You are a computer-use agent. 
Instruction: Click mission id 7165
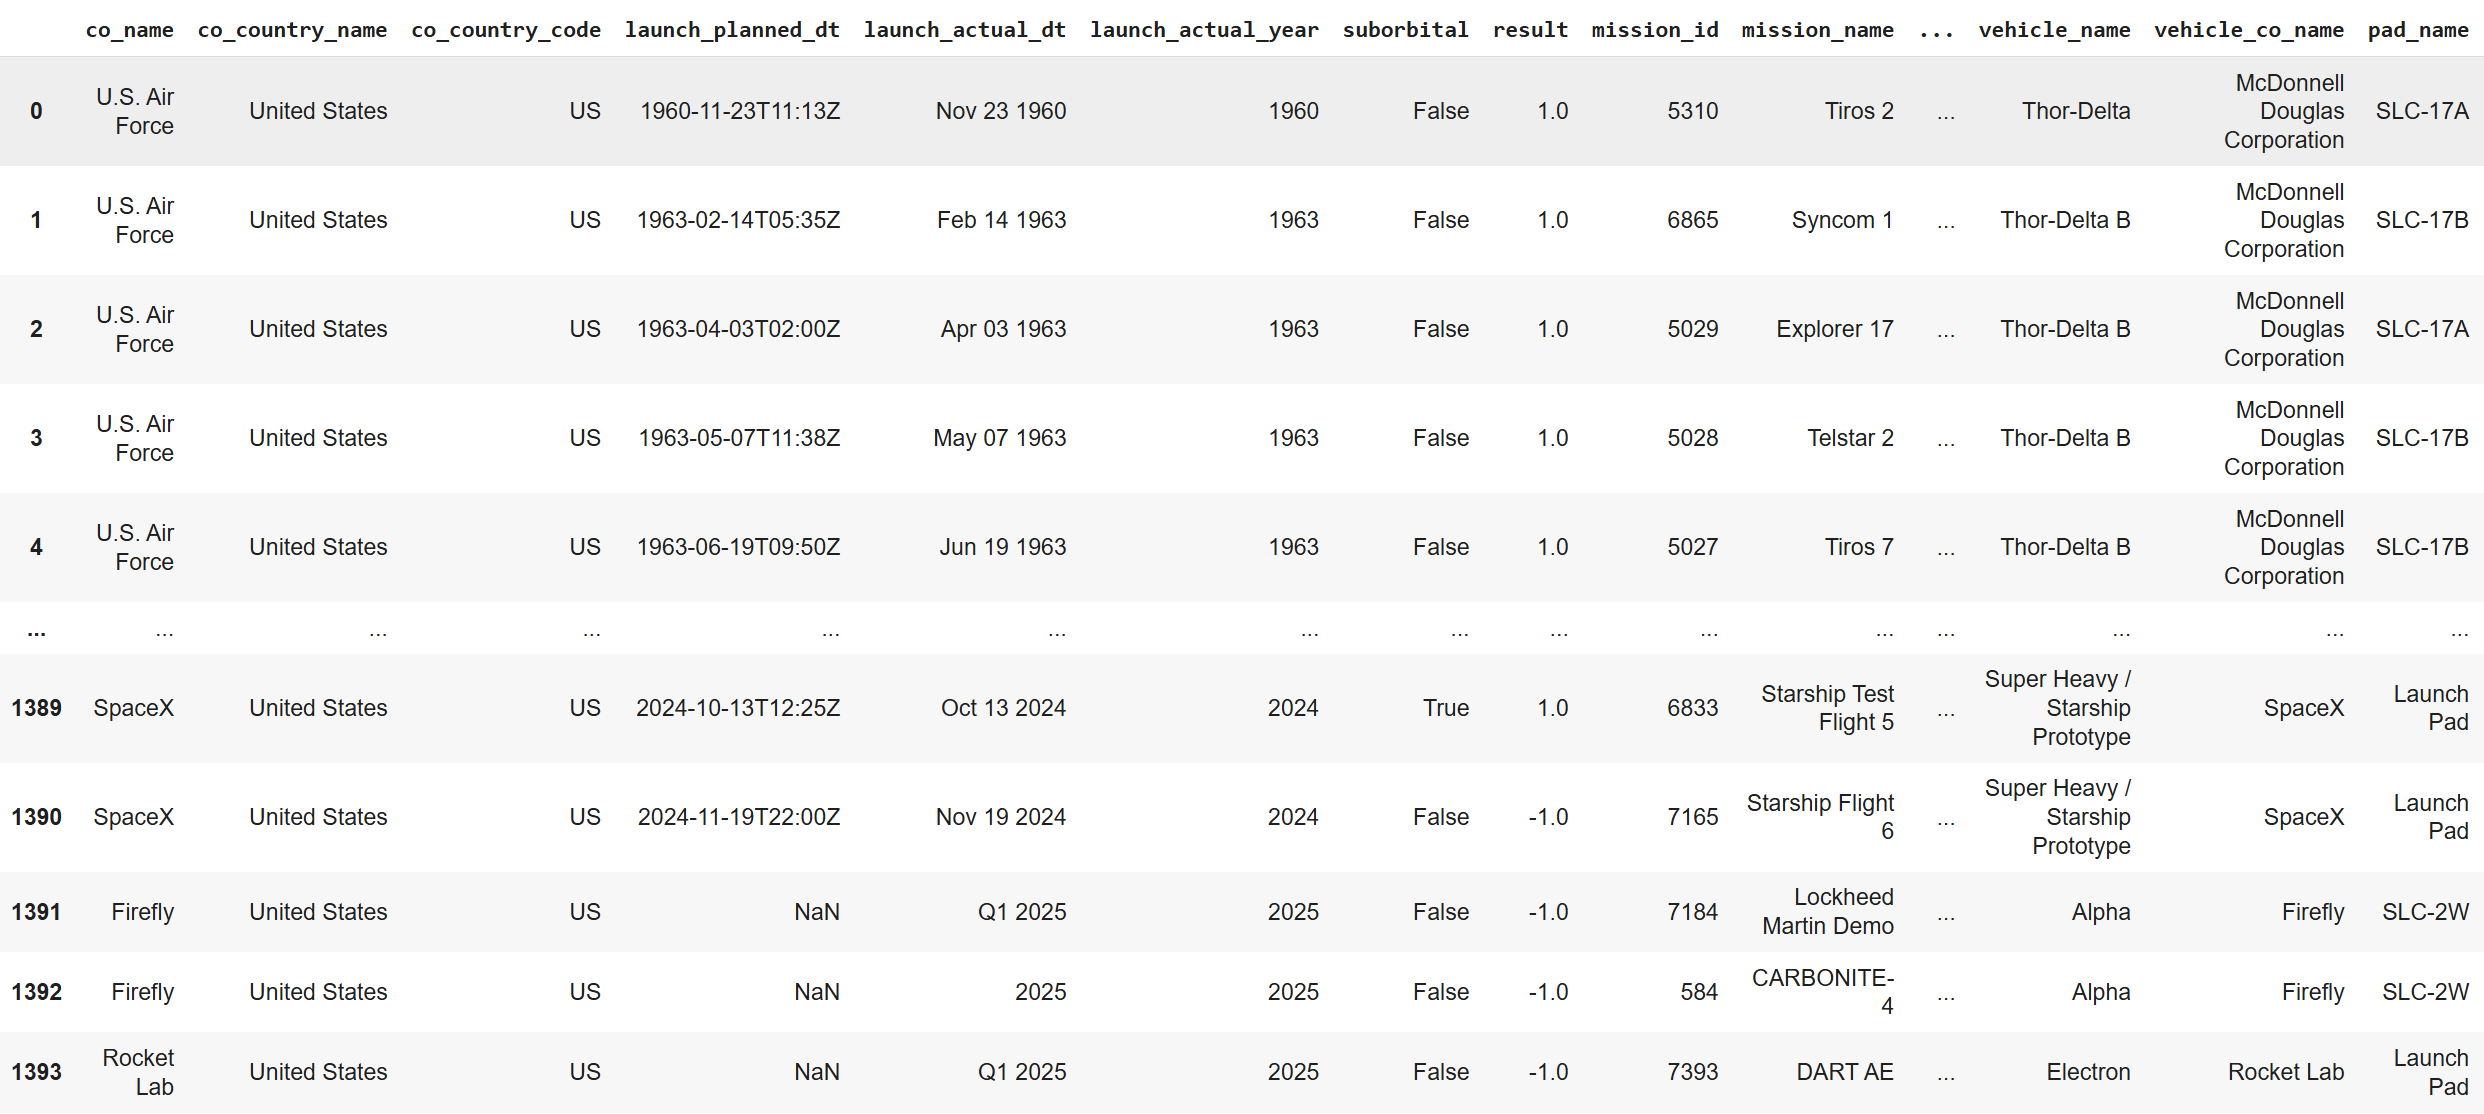pos(1692,817)
